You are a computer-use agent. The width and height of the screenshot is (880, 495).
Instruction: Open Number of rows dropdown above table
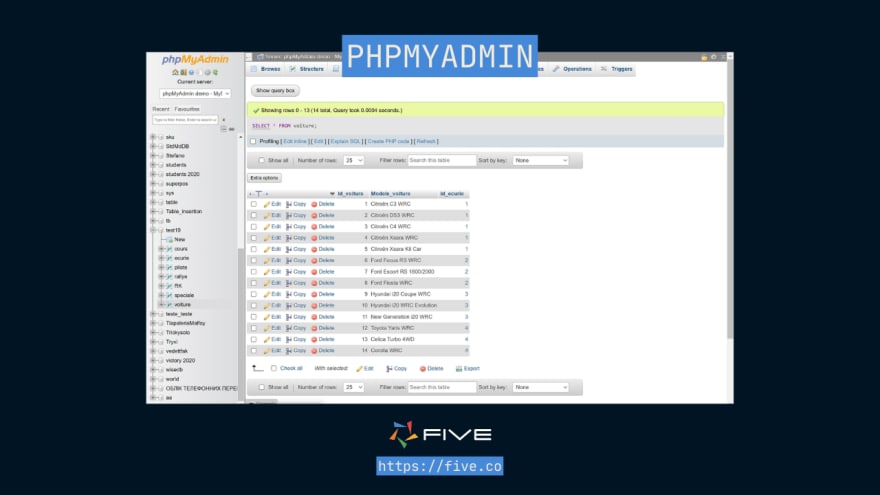[x=354, y=161]
